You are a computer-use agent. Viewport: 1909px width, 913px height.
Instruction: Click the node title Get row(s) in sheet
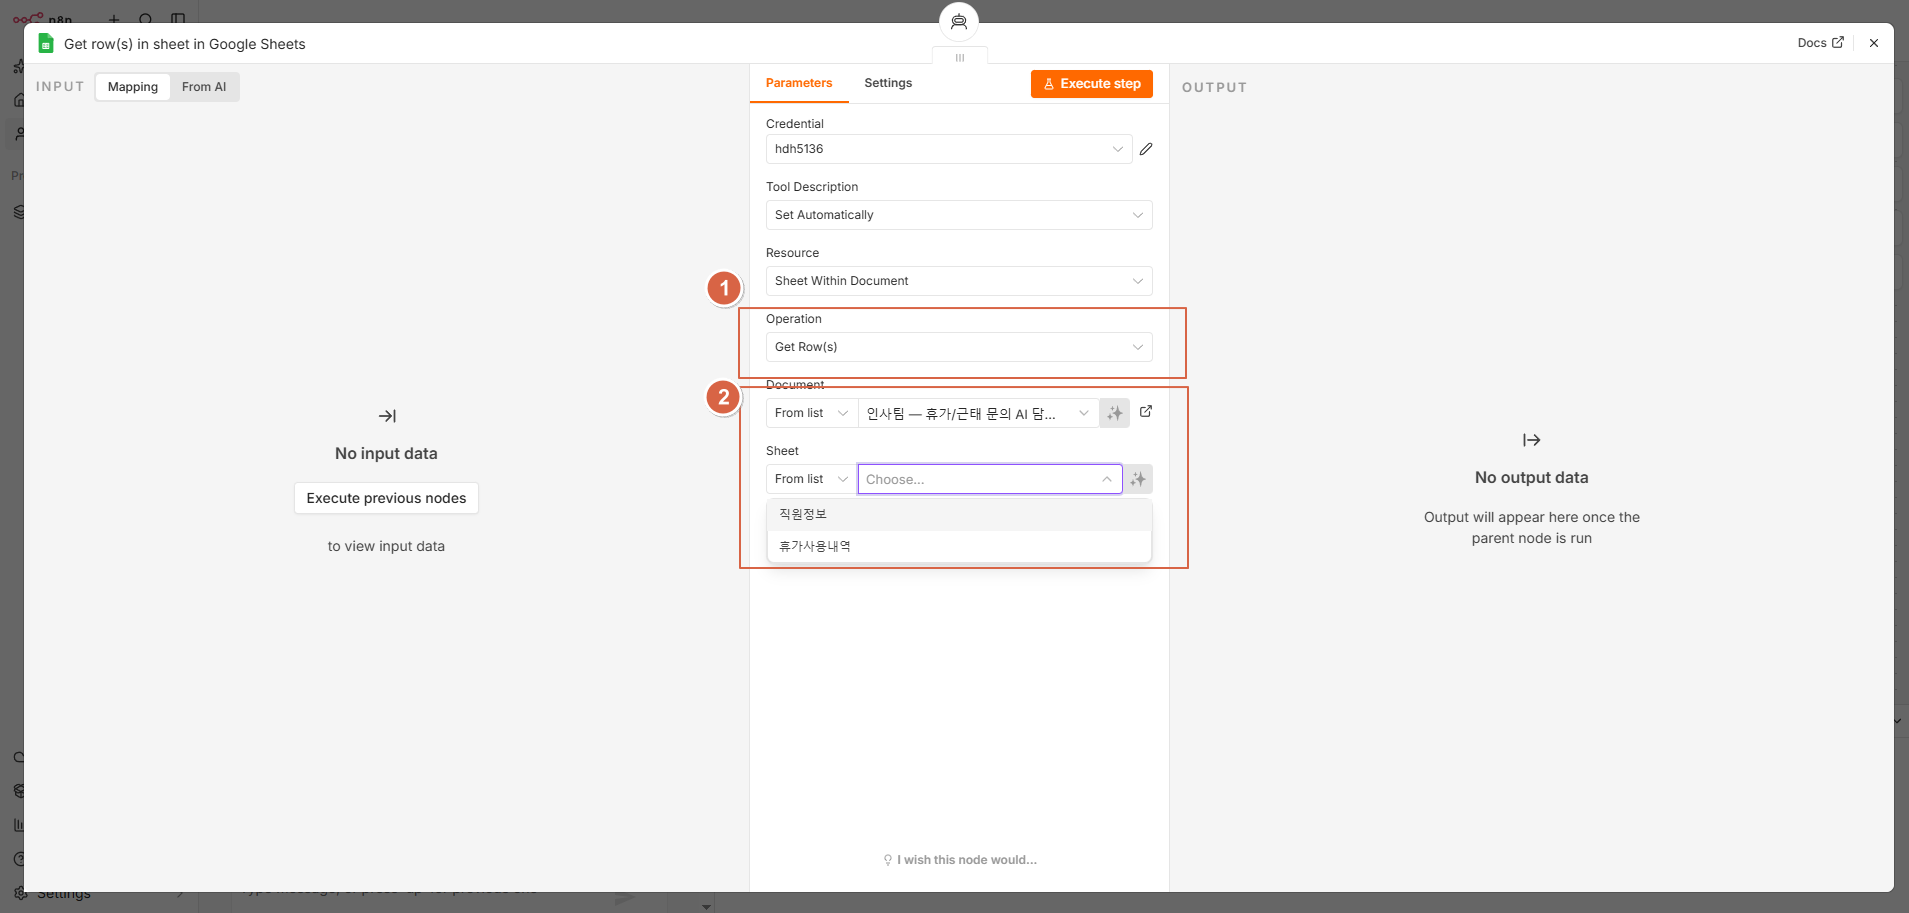[x=185, y=44]
